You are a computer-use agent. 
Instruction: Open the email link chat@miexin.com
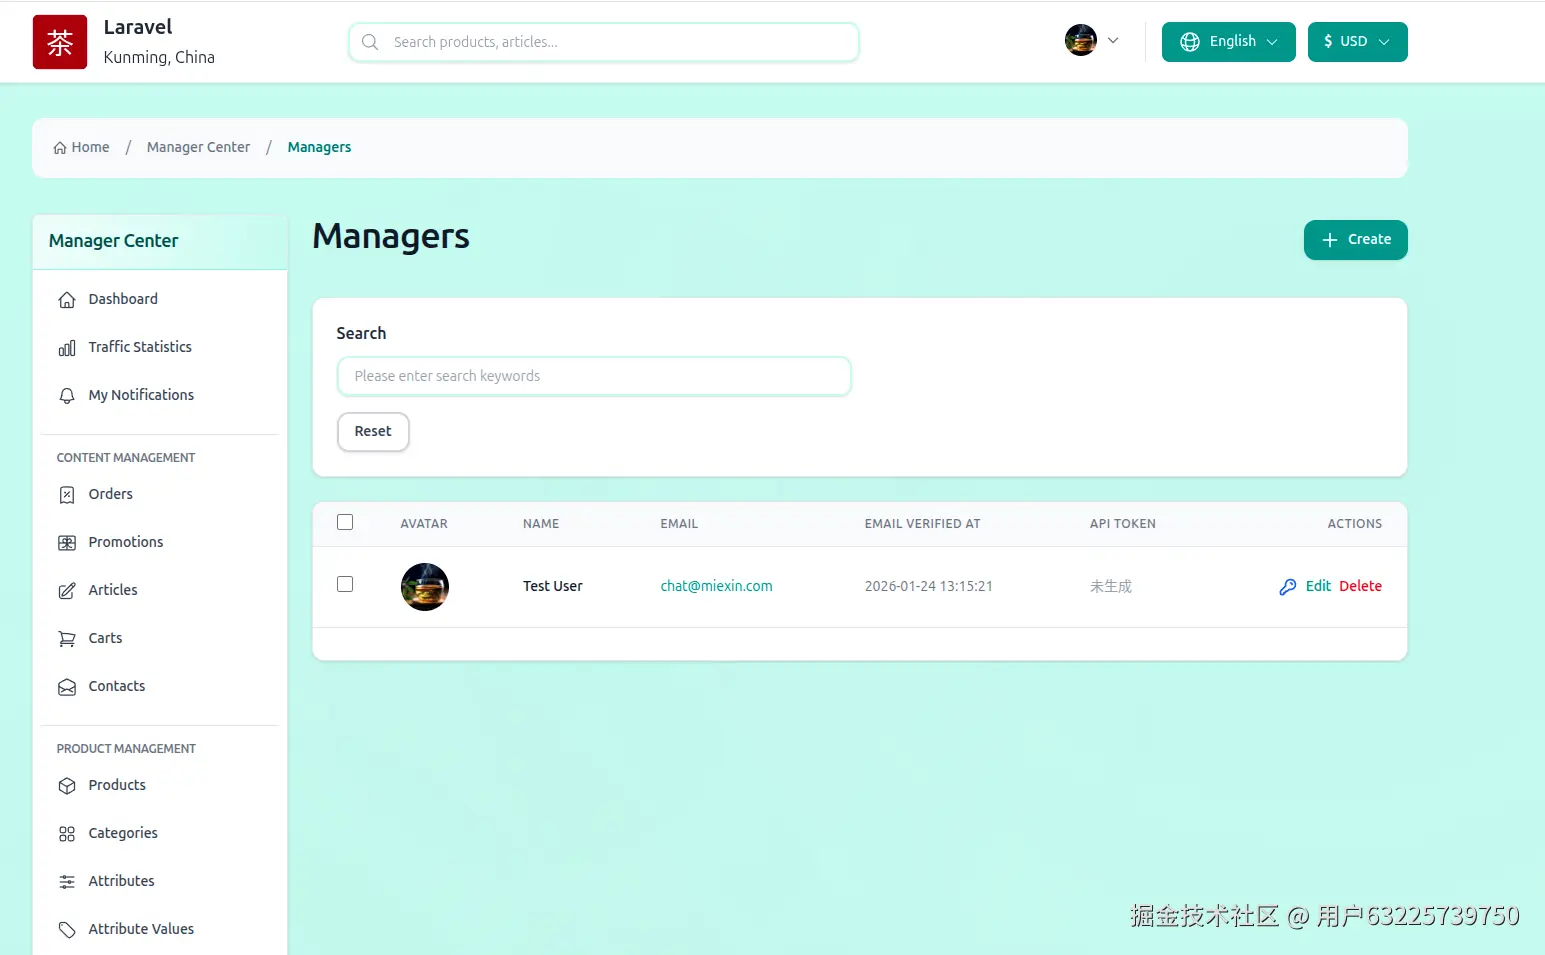point(716,586)
